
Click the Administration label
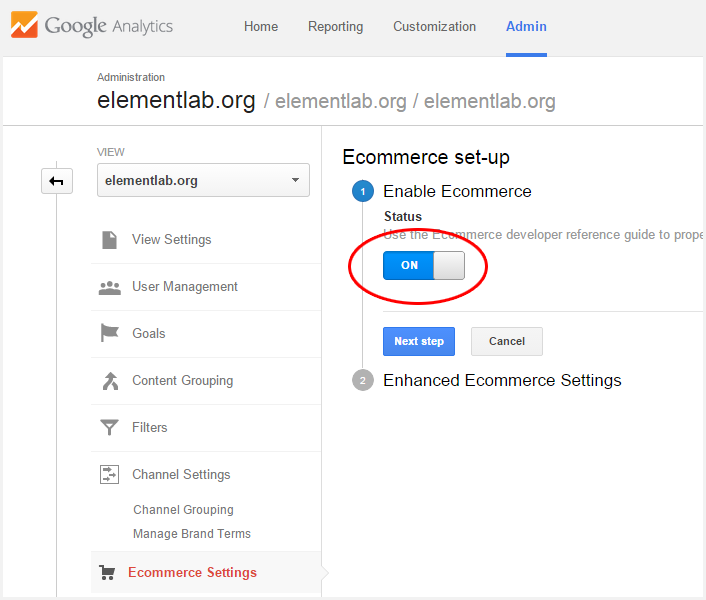[x=131, y=77]
